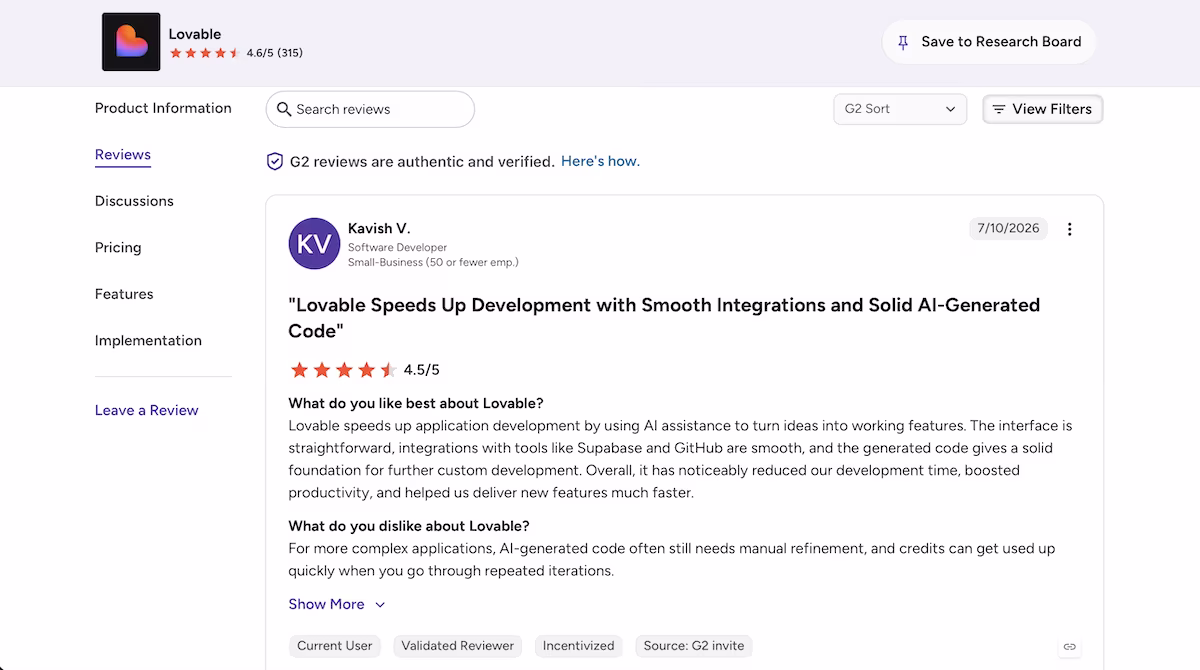
Task: Go to the Discussions section
Action: coord(134,201)
